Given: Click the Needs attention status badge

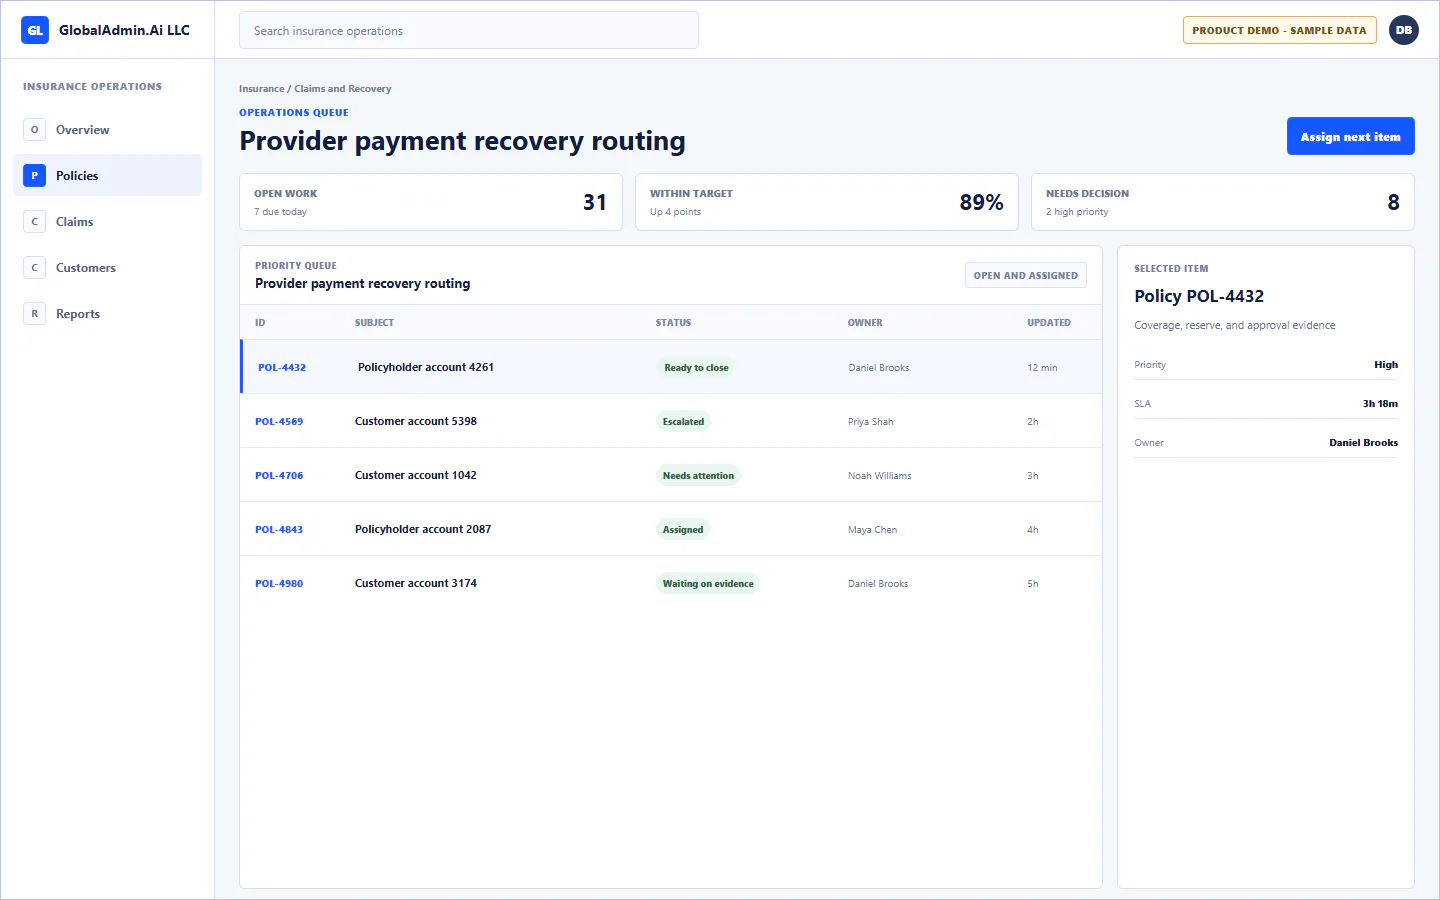Looking at the screenshot, I should click(x=698, y=476).
